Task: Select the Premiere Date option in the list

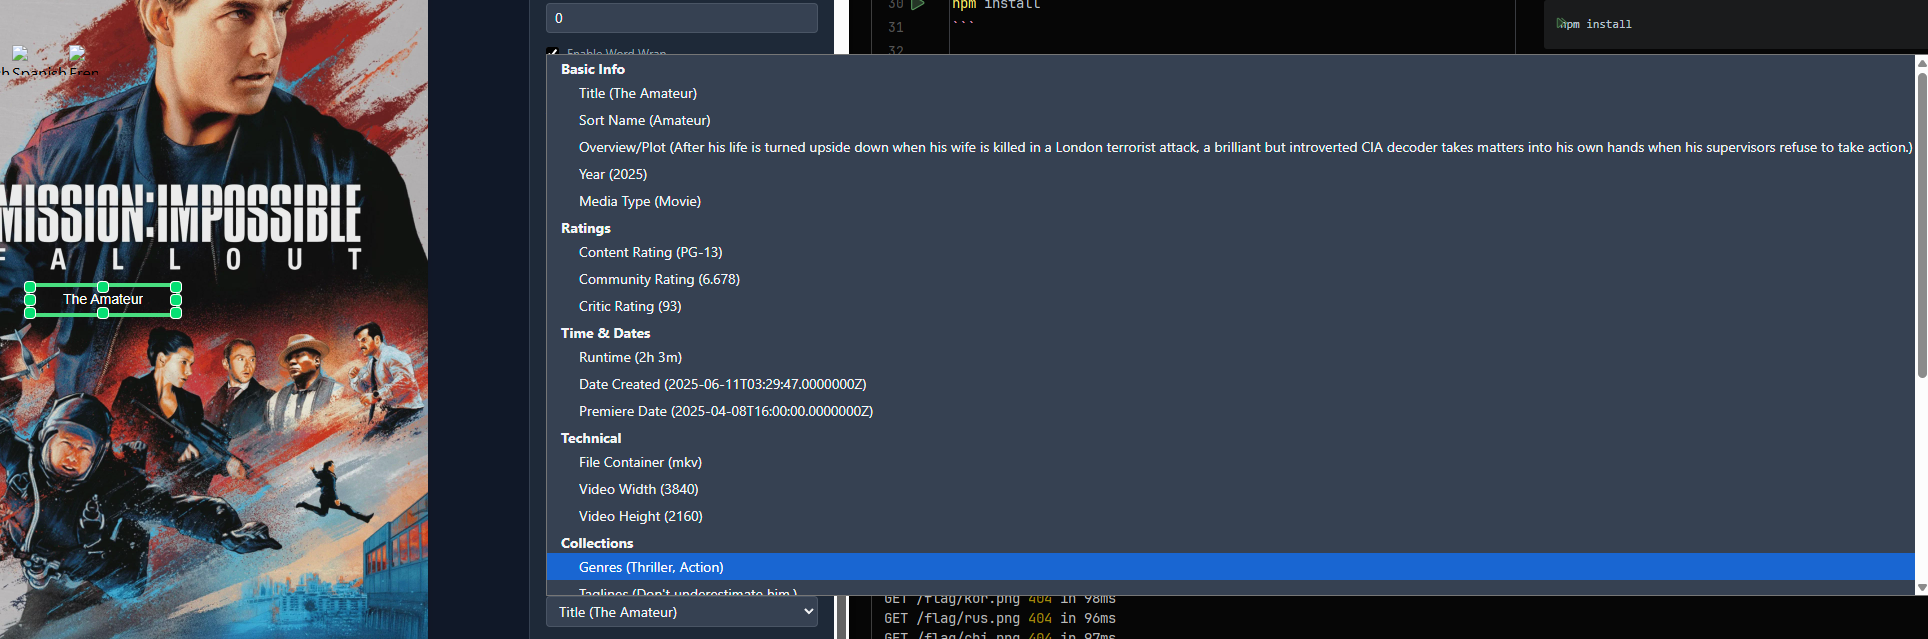Action: tap(1230, 411)
